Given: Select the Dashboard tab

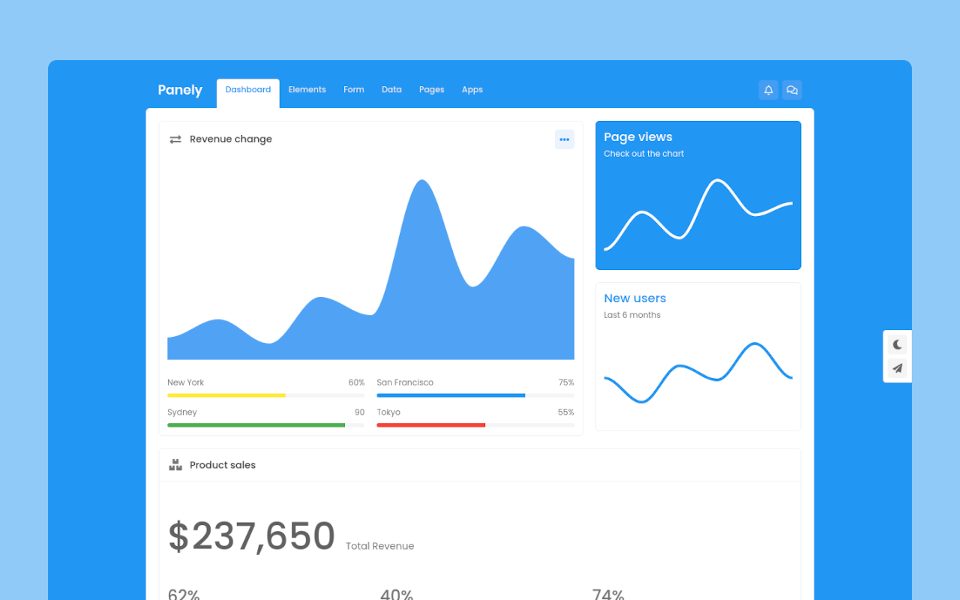Looking at the screenshot, I should (x=248, y=90).
